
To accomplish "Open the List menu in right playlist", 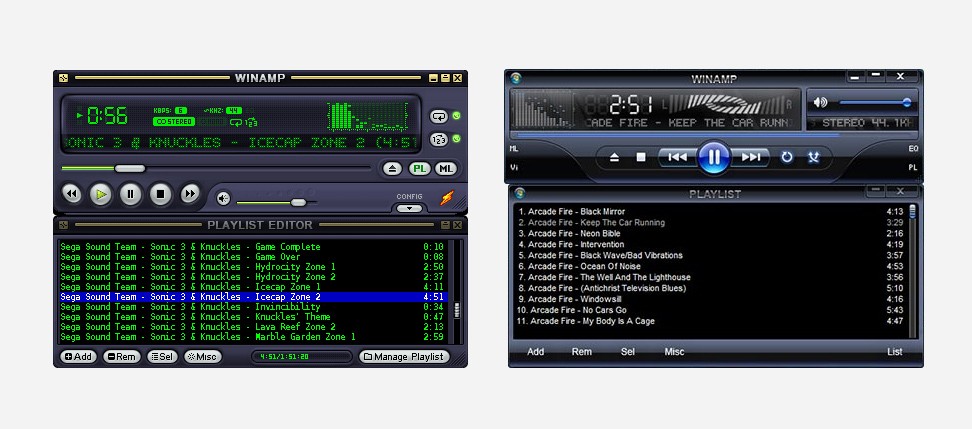I will click(x=894, y=352).
